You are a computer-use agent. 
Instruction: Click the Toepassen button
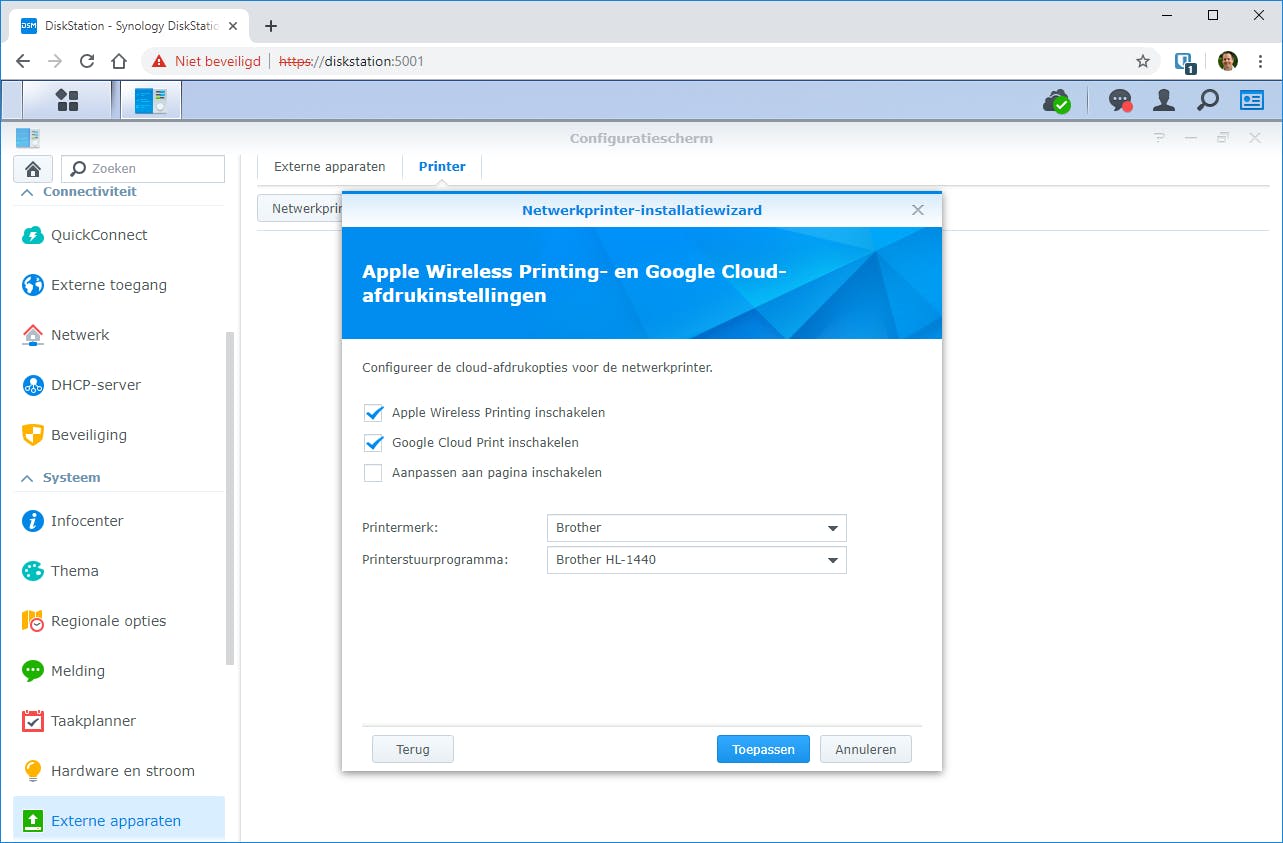click(x=762, y=748)
